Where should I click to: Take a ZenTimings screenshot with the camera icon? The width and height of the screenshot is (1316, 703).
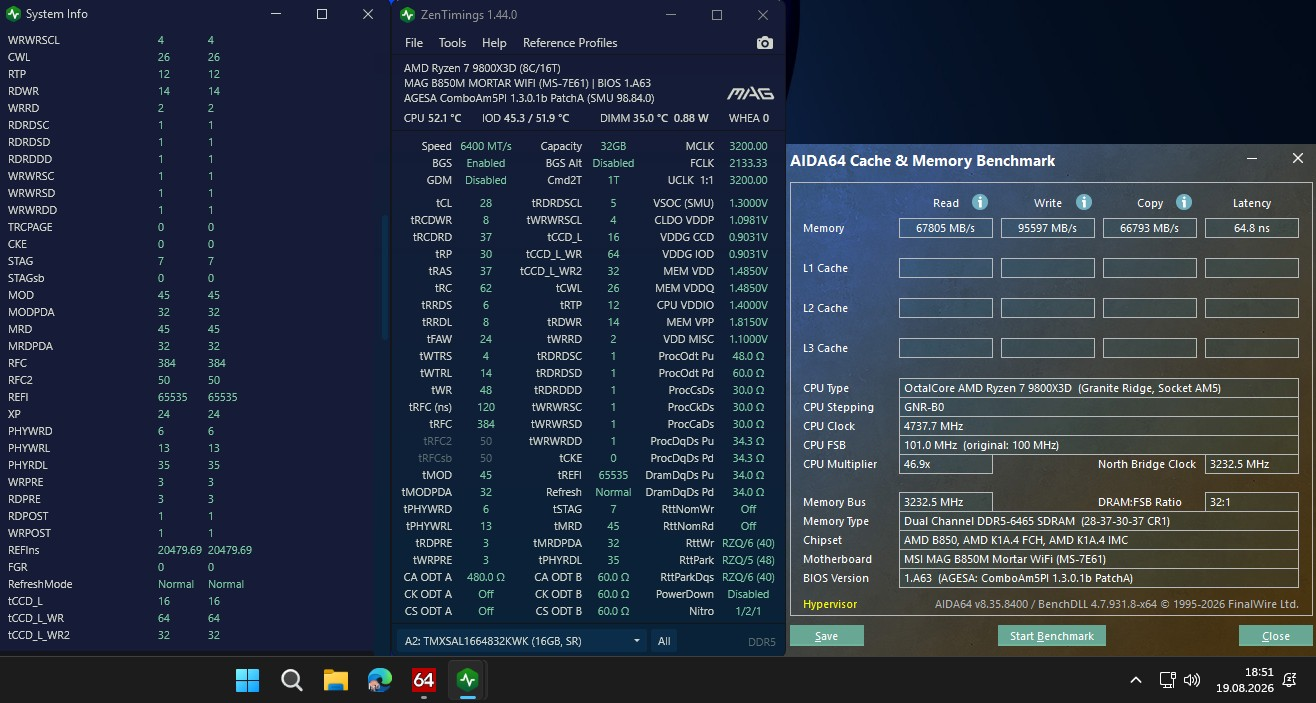[x=765, y=43]
